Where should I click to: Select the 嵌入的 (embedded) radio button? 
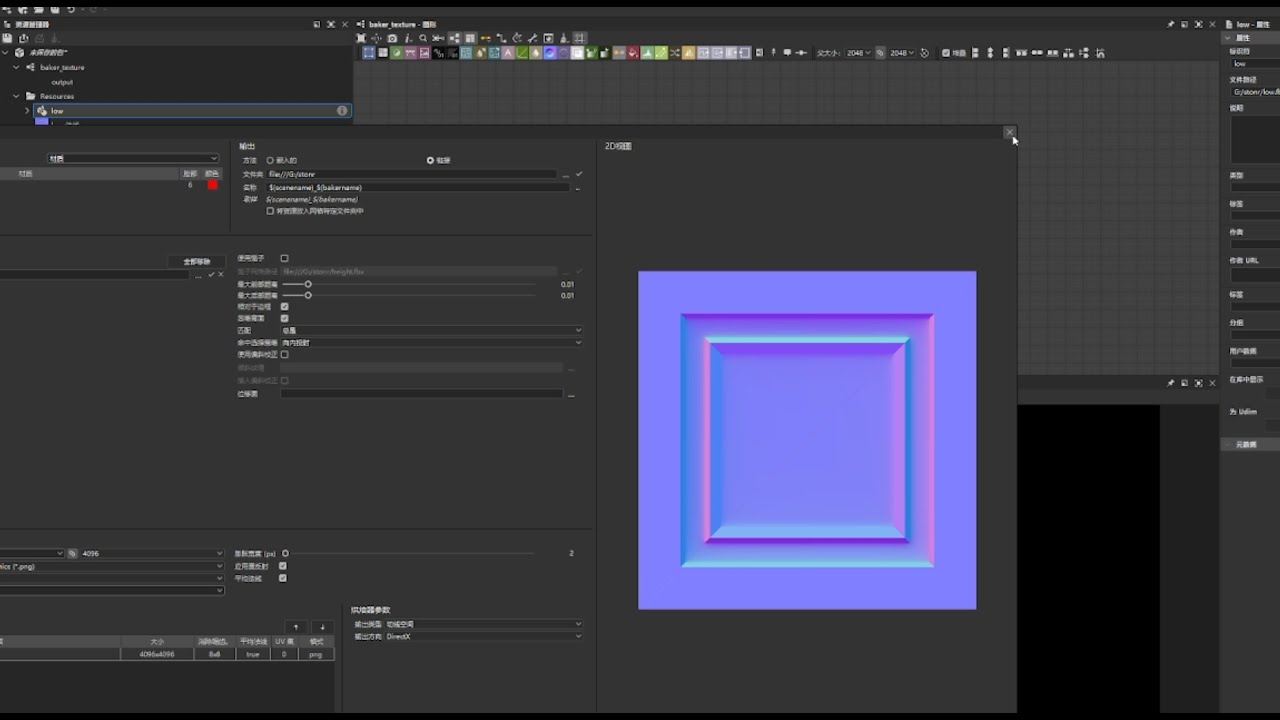(270, 160)
